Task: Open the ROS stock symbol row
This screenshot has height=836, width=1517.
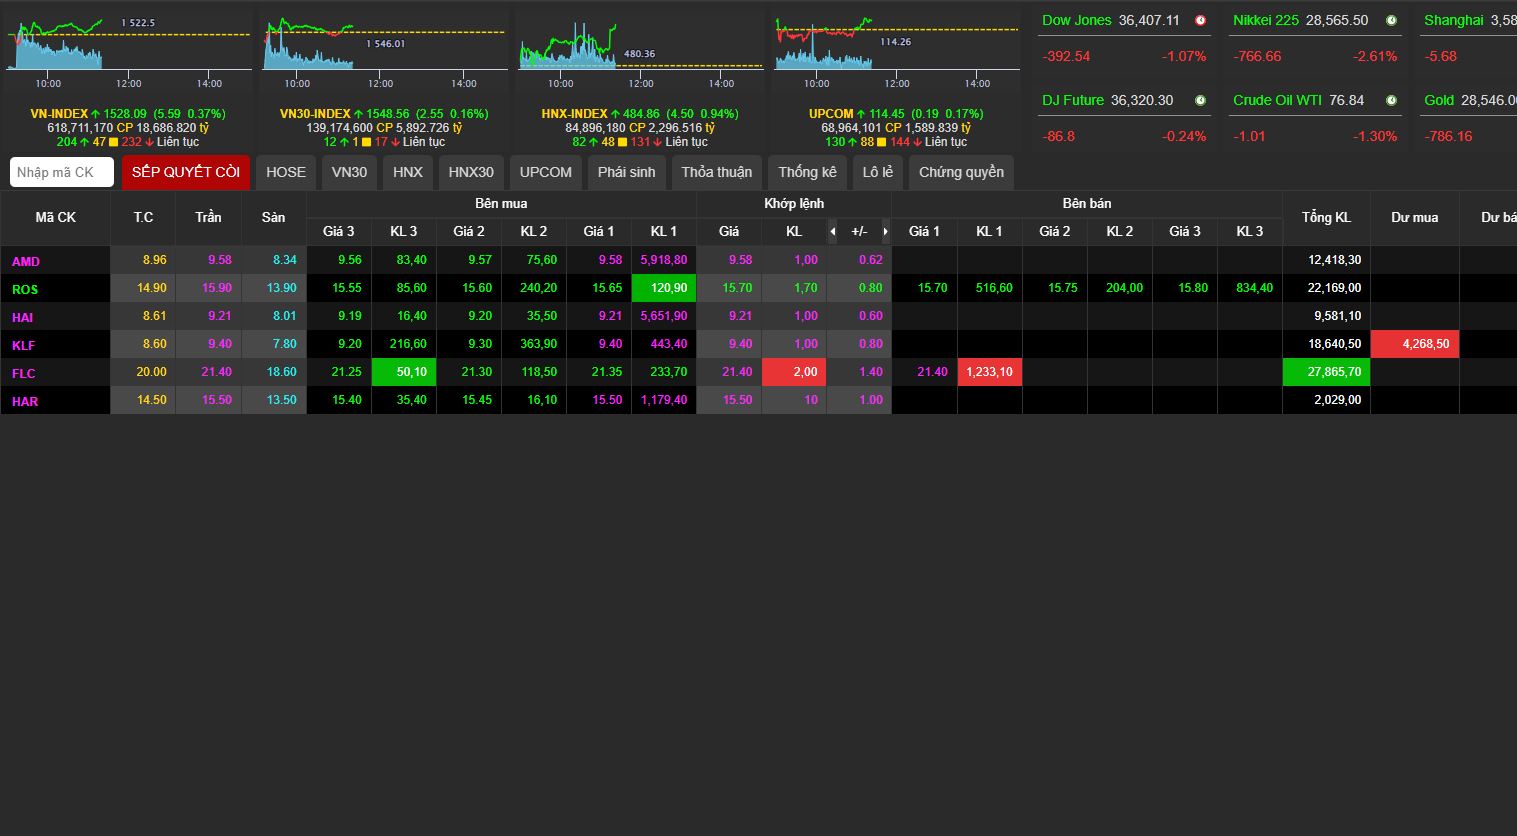Action: [25, 289]
